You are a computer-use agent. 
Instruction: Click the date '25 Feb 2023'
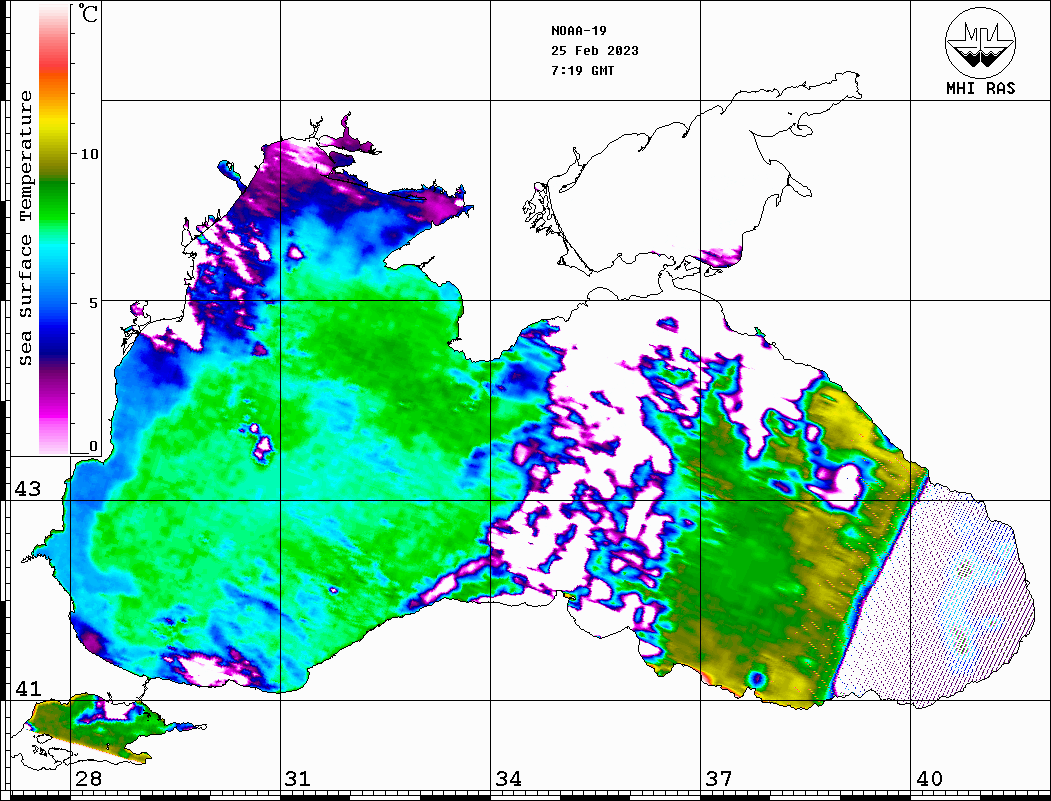(x=595, y=51)
